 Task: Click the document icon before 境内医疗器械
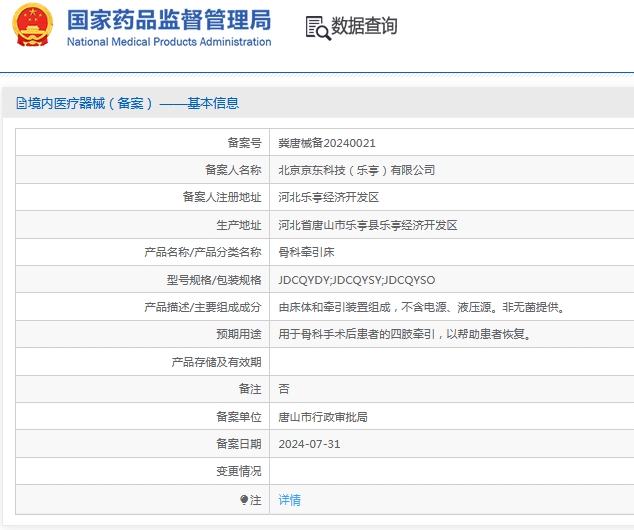click(21, 103)
